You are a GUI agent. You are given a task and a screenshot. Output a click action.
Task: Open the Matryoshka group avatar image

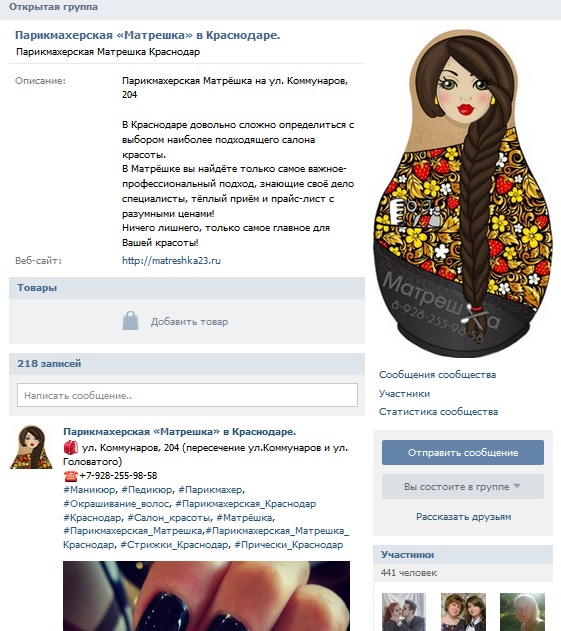[463, 193]
